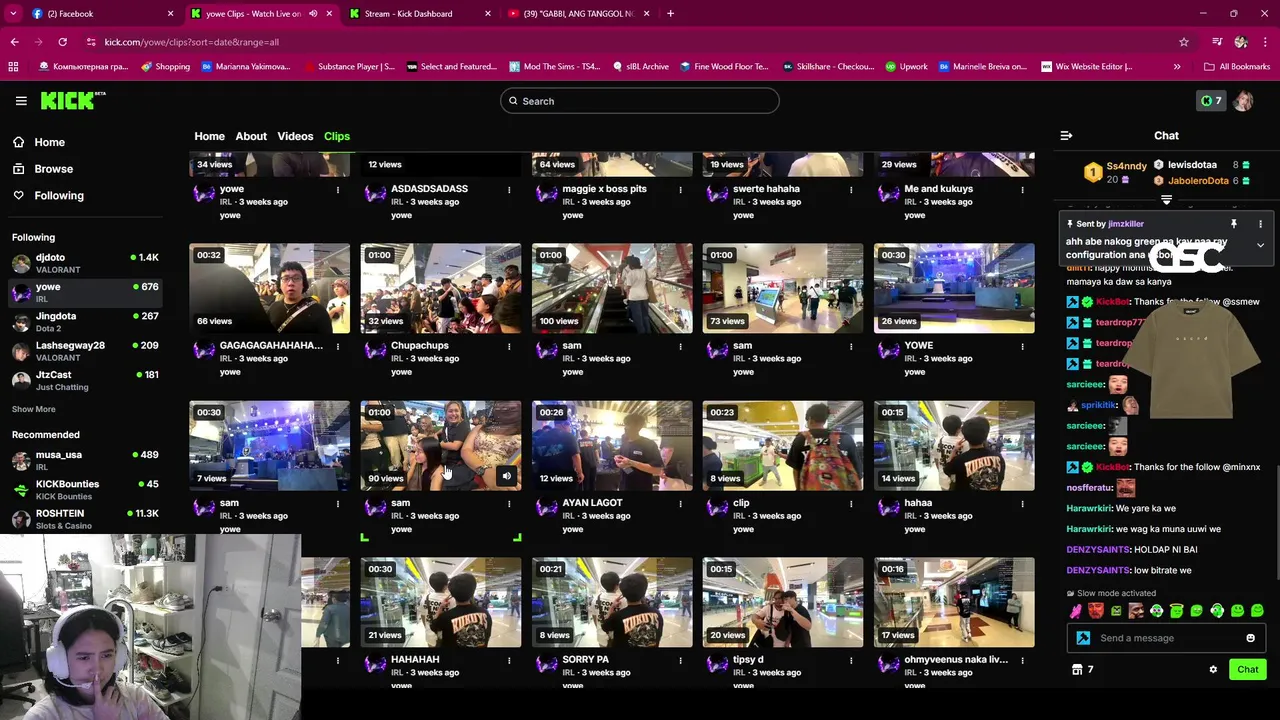Switch to the About tab
This screenshot has width=1280, height=720.
tap(251, 136)
